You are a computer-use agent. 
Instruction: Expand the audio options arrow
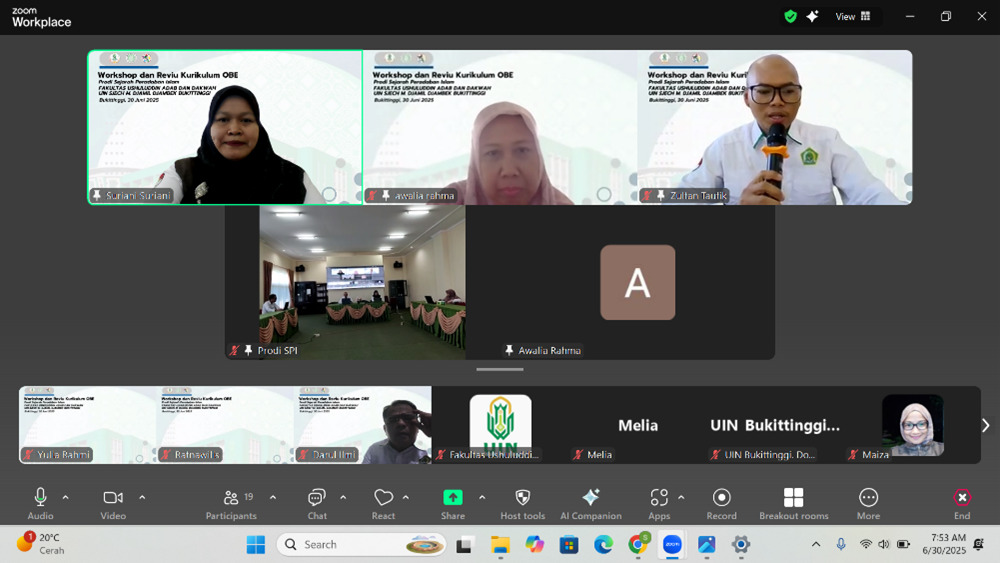point(66,497)
